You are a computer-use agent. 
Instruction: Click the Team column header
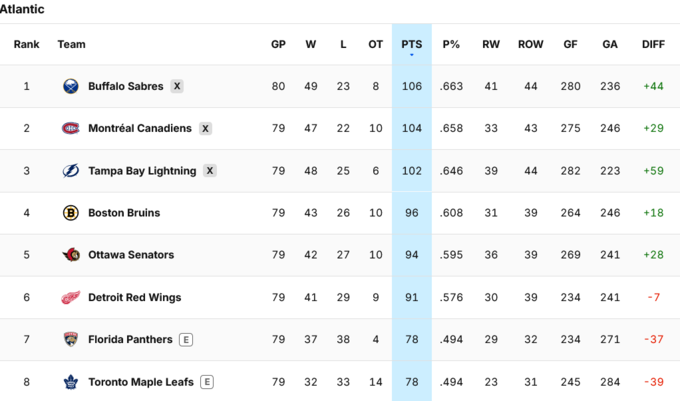pyautogui.click(x=72, y=44)
